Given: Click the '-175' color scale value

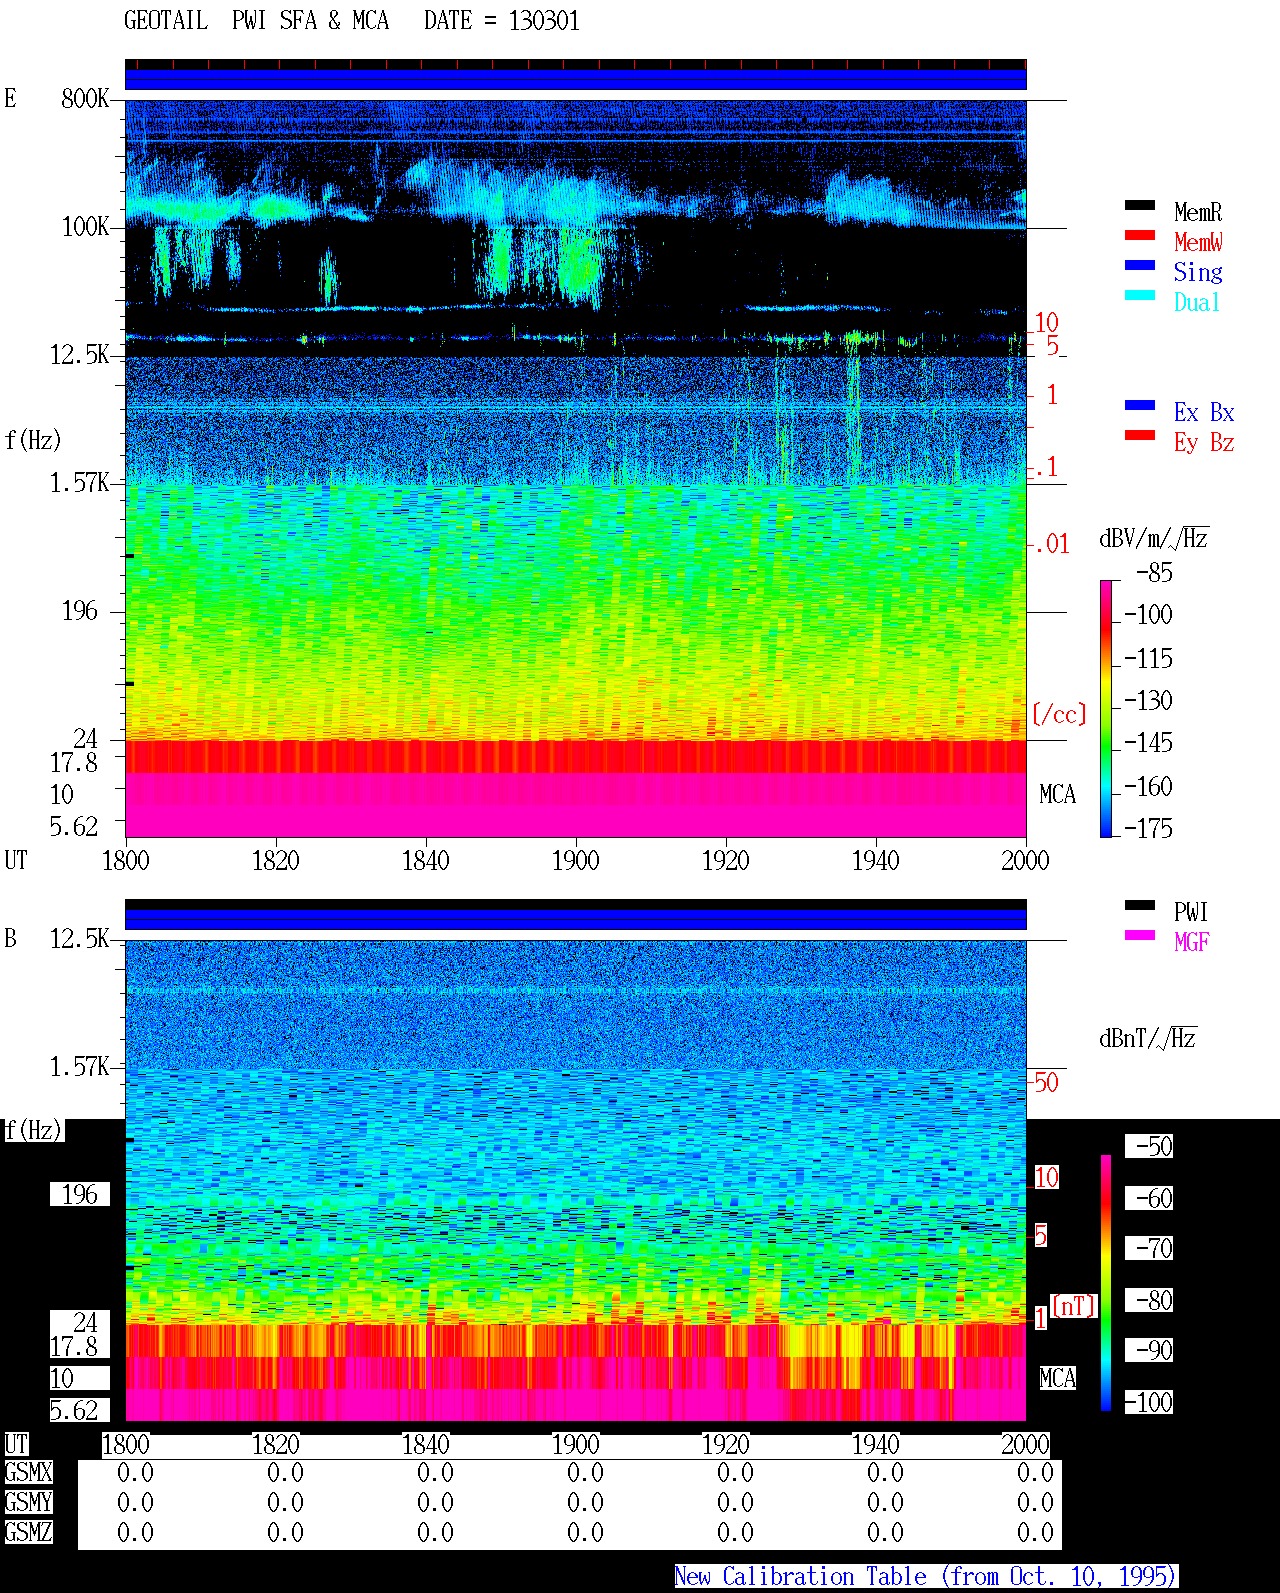Looking at the screenshot, I should click(1148, 828).
